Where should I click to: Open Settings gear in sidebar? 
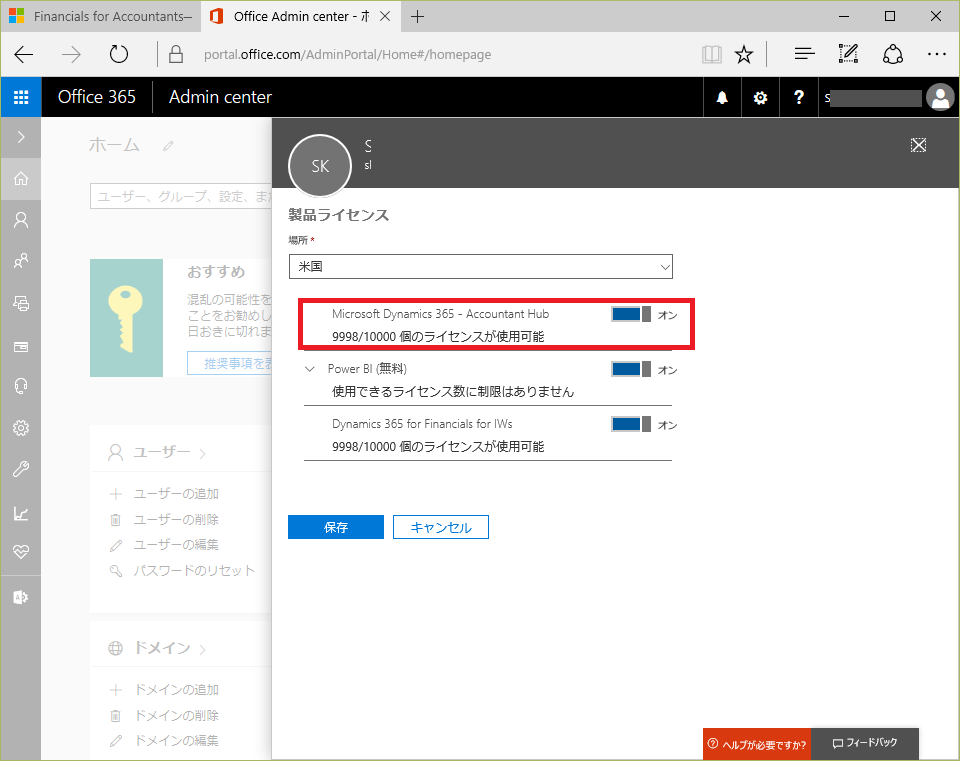[x=21, y=428]
